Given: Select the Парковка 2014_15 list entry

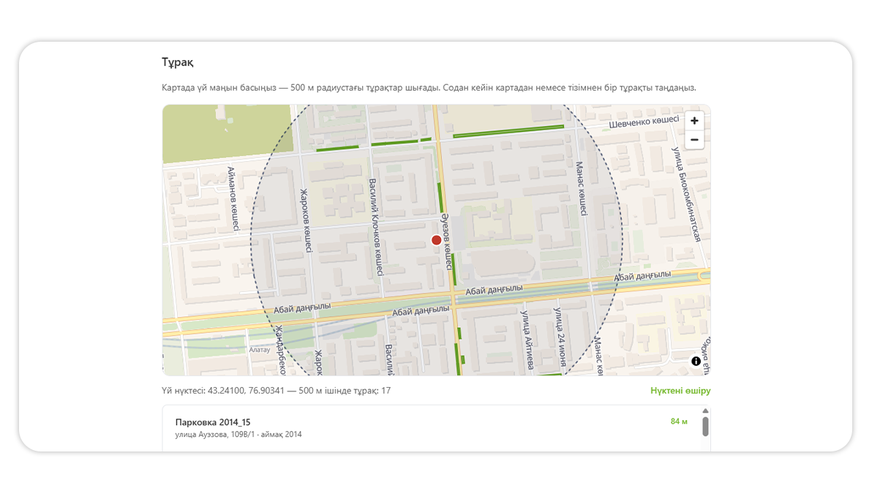Looking at the screenshot, I should [431, 428].
